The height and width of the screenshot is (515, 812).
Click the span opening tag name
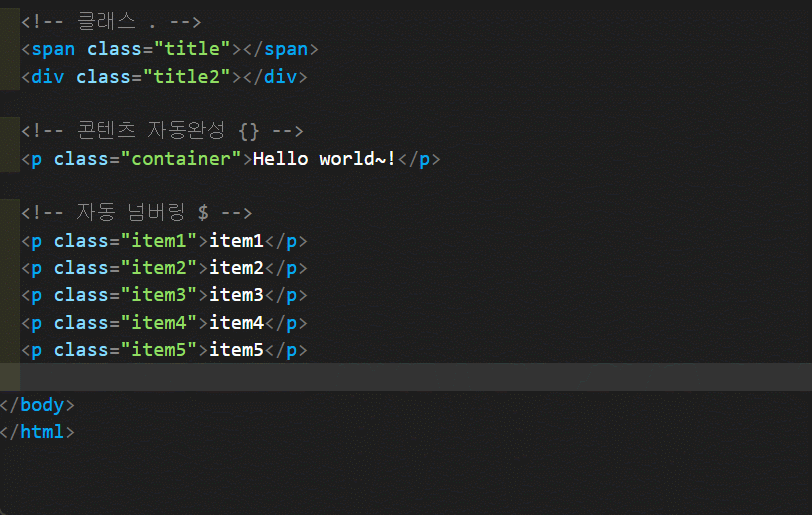click(53, 49)
